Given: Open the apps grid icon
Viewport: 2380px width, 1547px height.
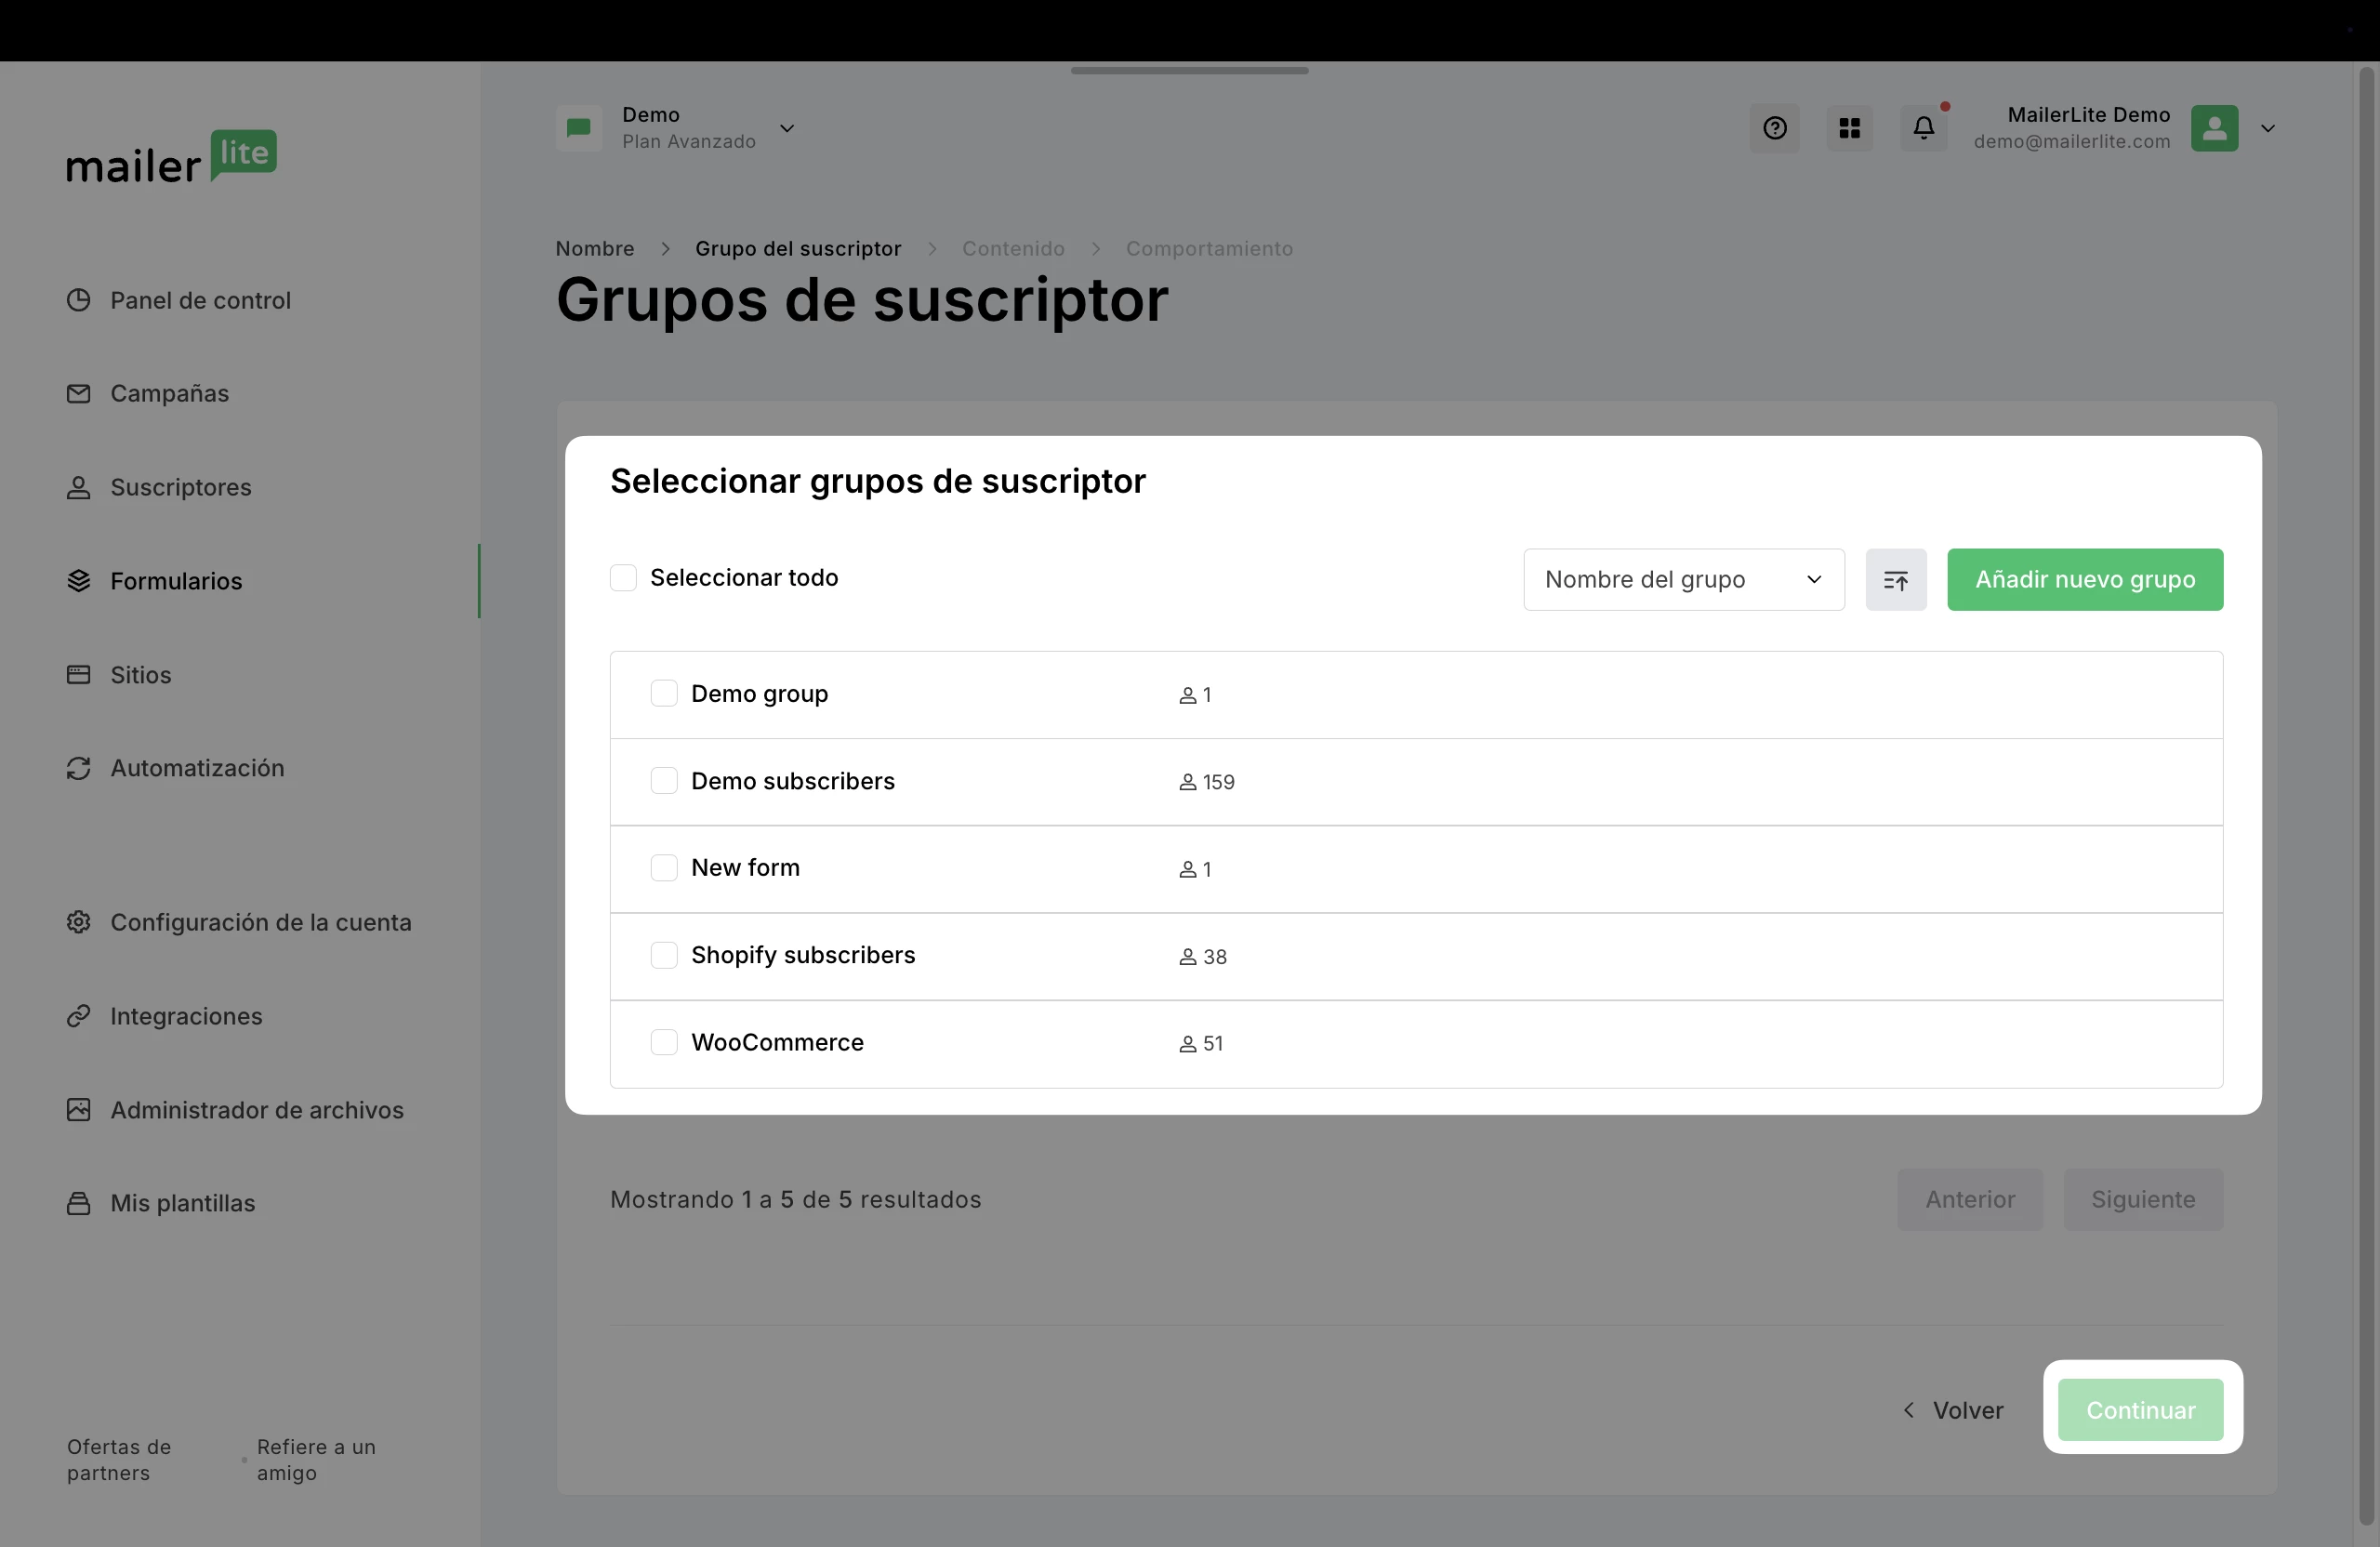Looking at the screenshot, I should (x=1849, y=128).
